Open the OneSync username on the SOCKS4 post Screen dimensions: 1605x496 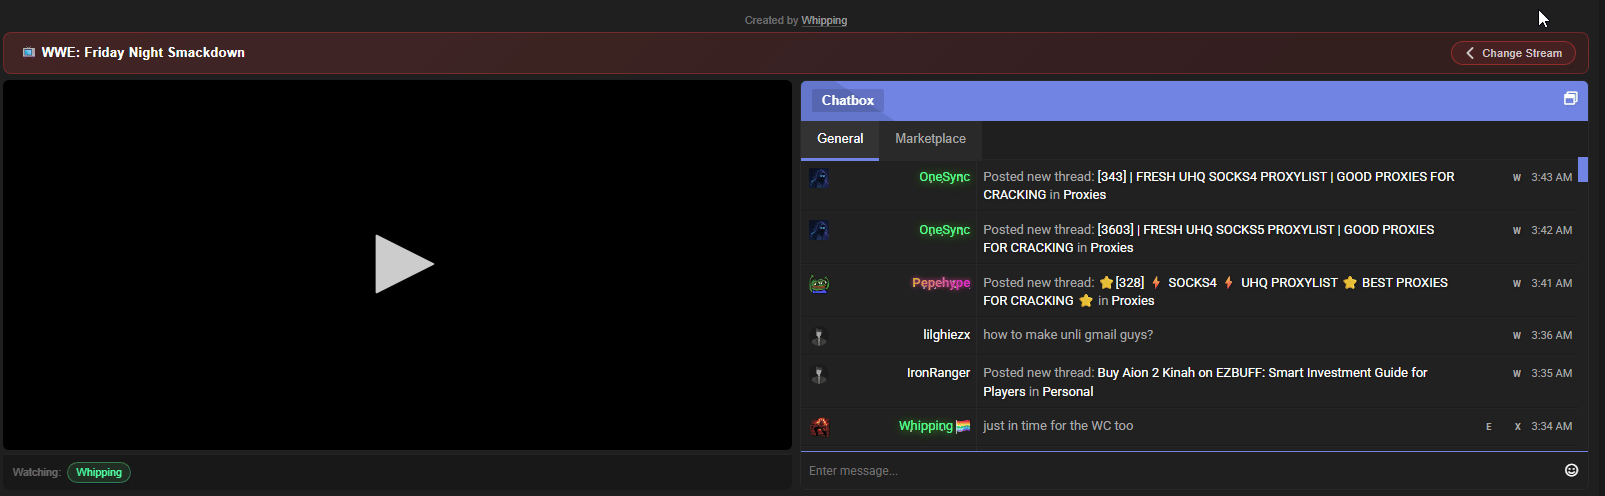(x=944, y=177)
